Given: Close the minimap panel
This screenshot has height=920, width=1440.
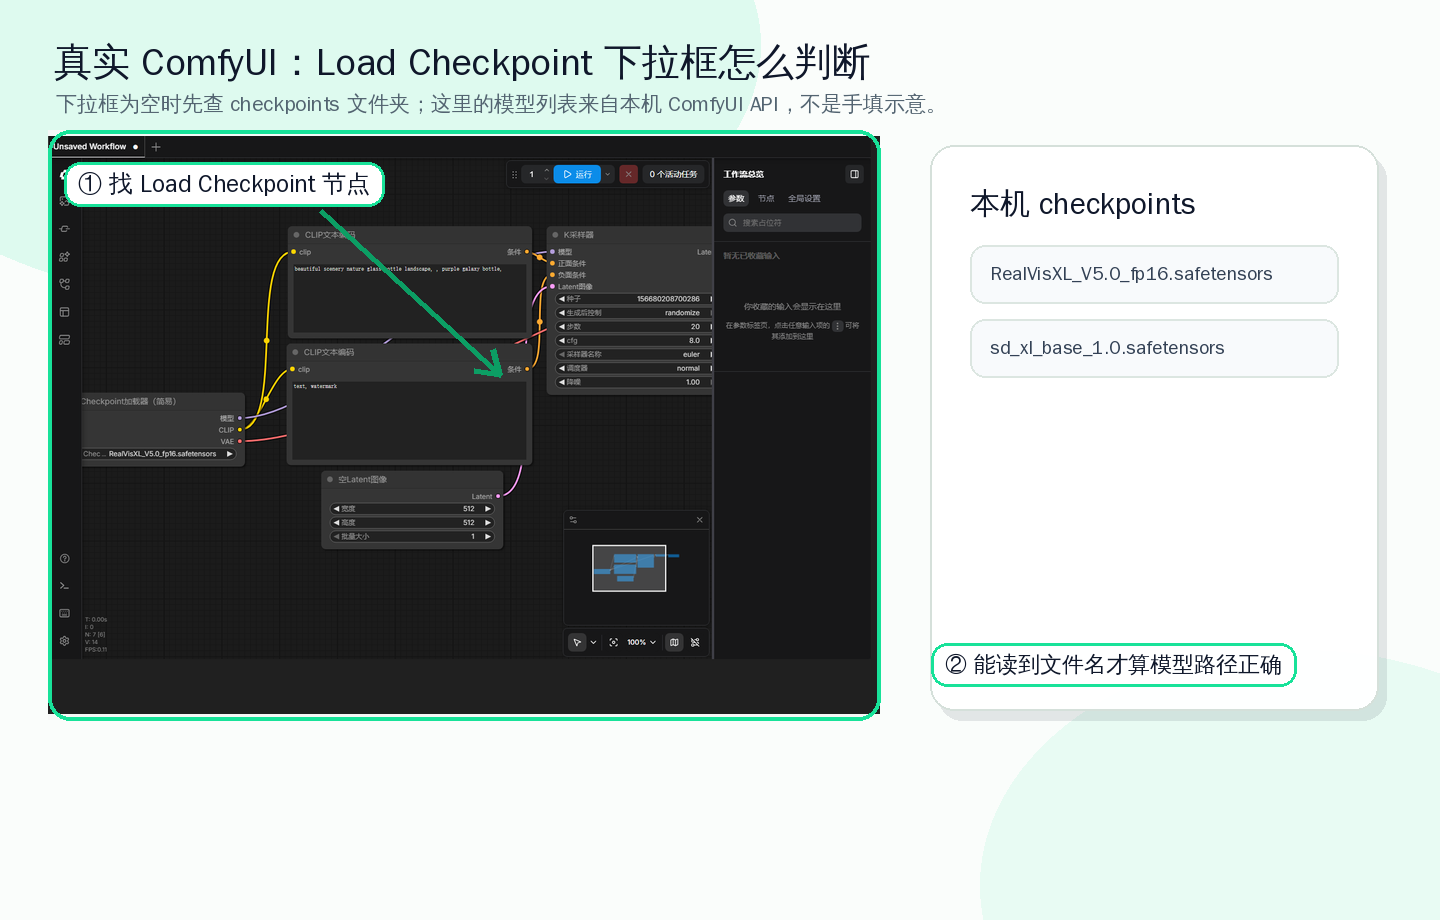Looking at the screenshot, I should (x=699, y=520).
